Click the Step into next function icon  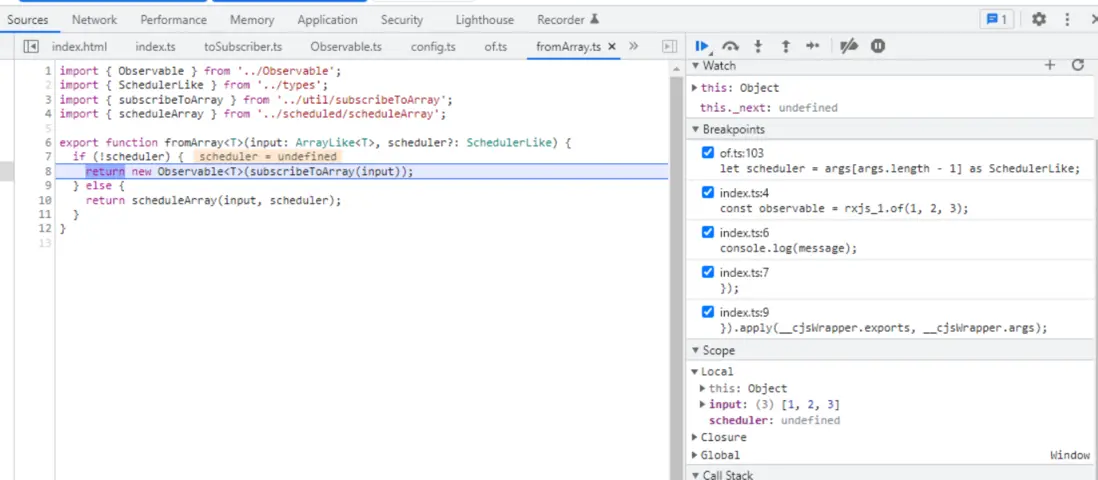point(758,46)
